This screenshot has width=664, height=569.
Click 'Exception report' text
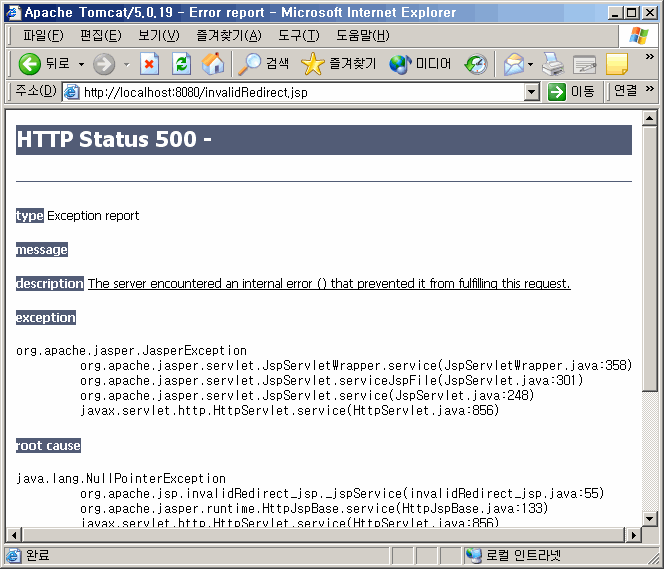pos(93,216)
